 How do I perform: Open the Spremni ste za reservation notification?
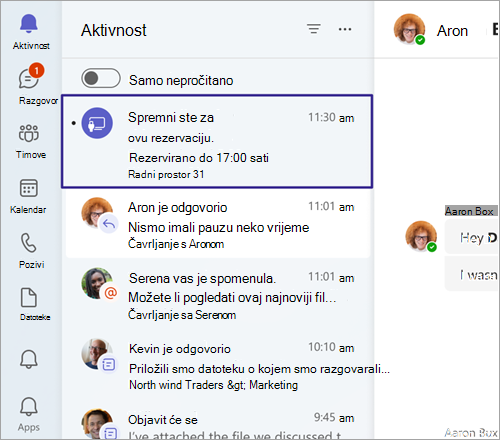[x=217, y=142]
